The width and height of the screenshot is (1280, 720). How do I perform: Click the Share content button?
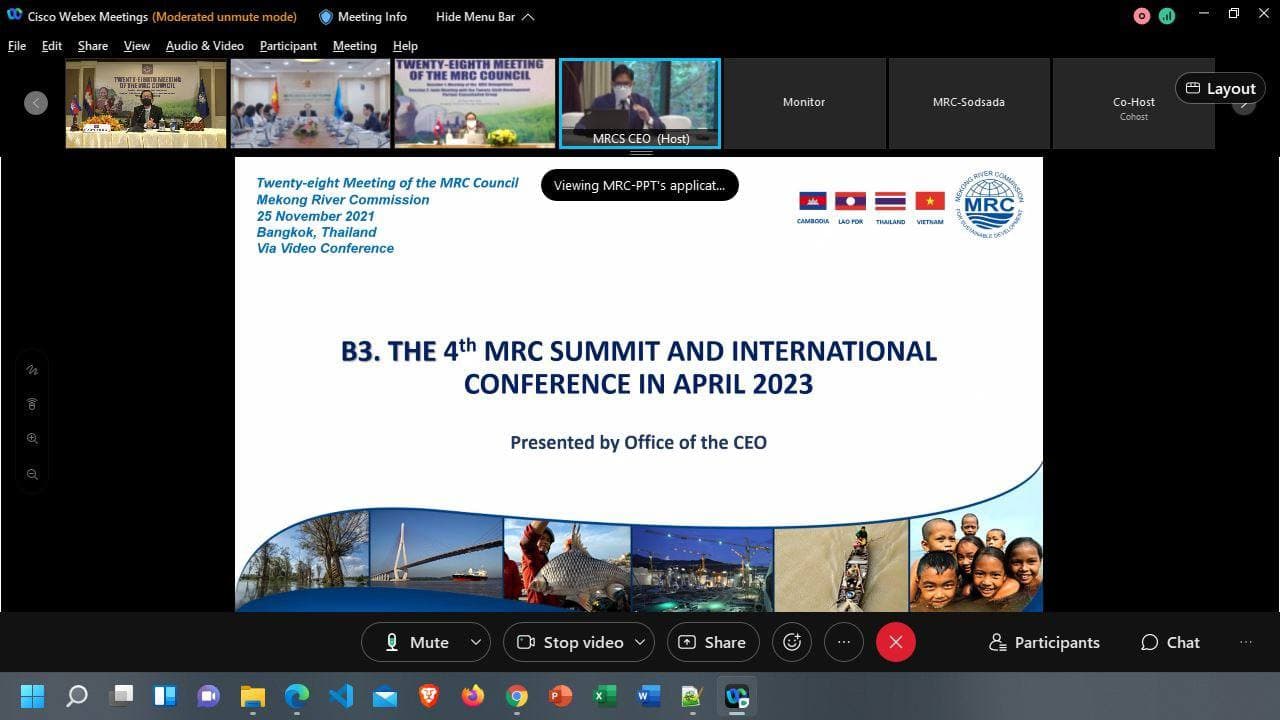(x=713, y=642)
